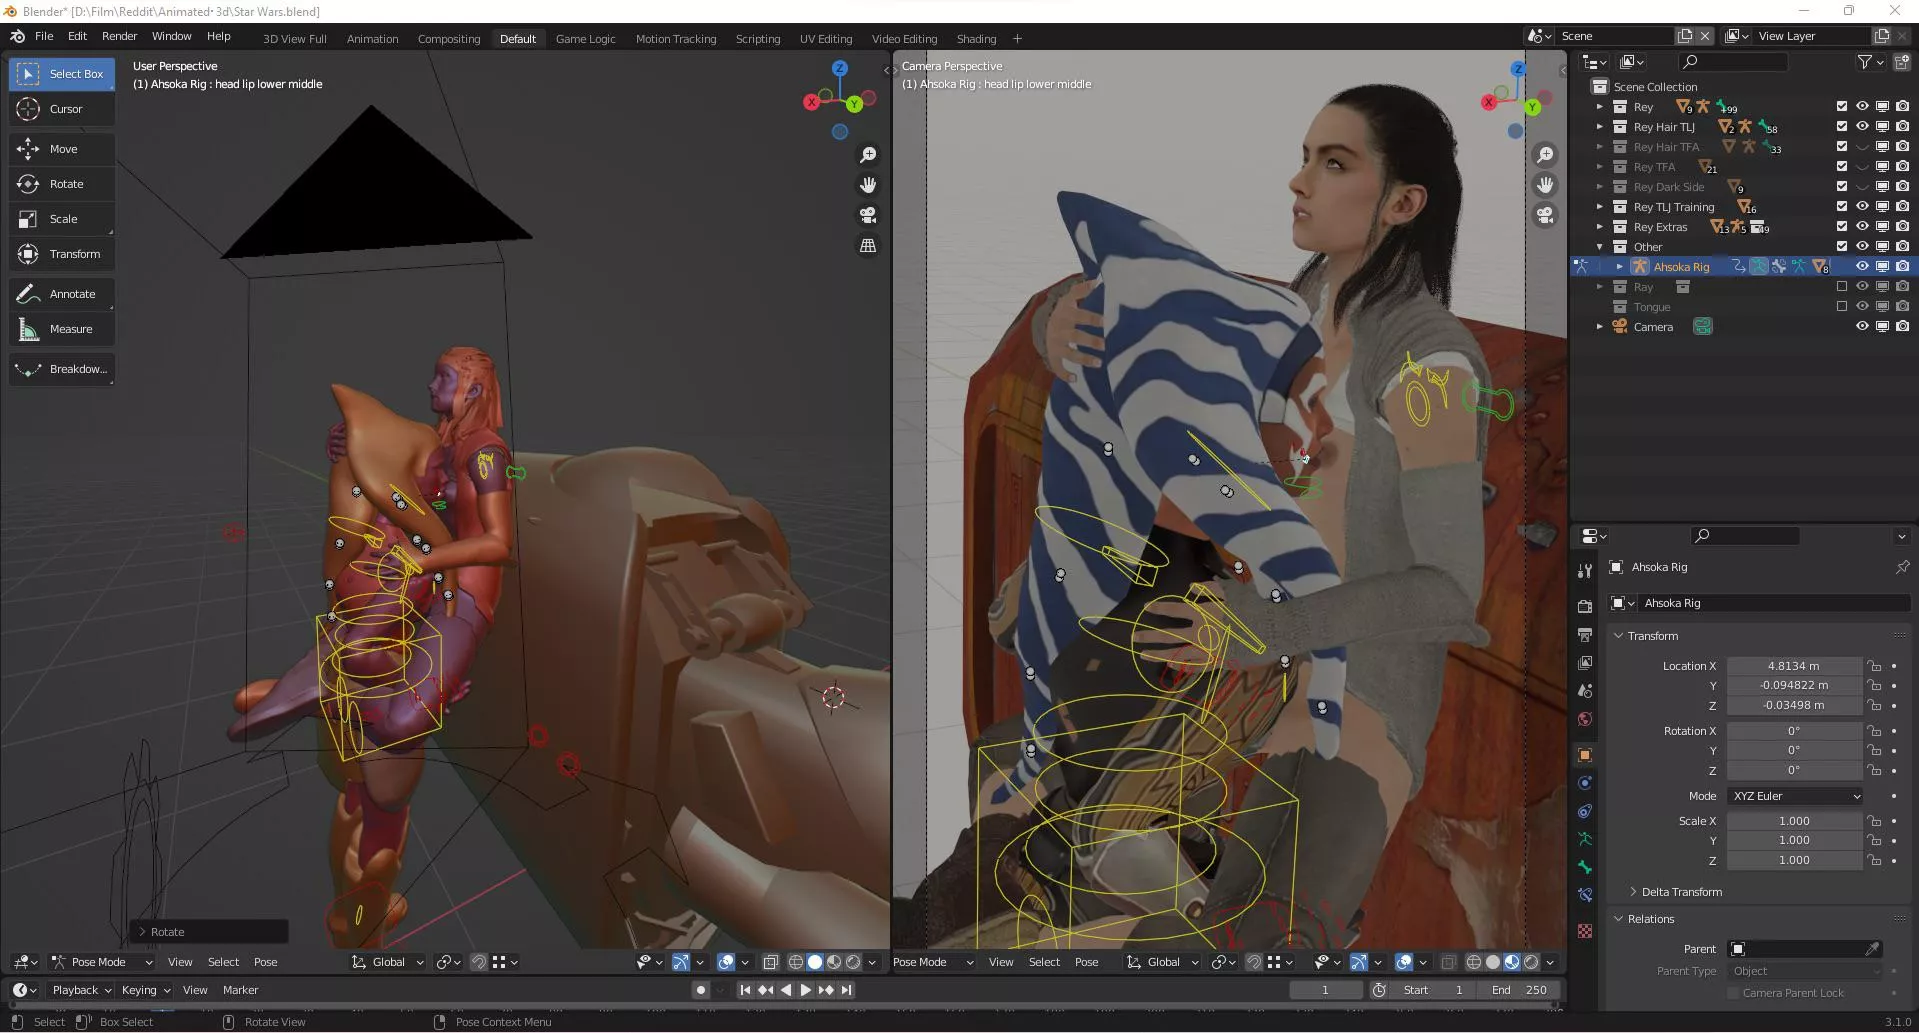Select the Cursor tool
This screenshot has width=1919, height=1033.
62,109
